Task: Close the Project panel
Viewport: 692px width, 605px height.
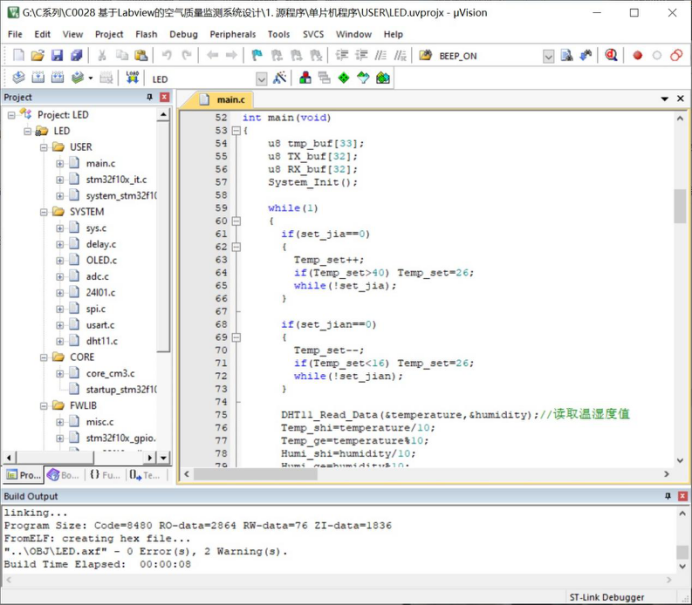Action: 164,97
